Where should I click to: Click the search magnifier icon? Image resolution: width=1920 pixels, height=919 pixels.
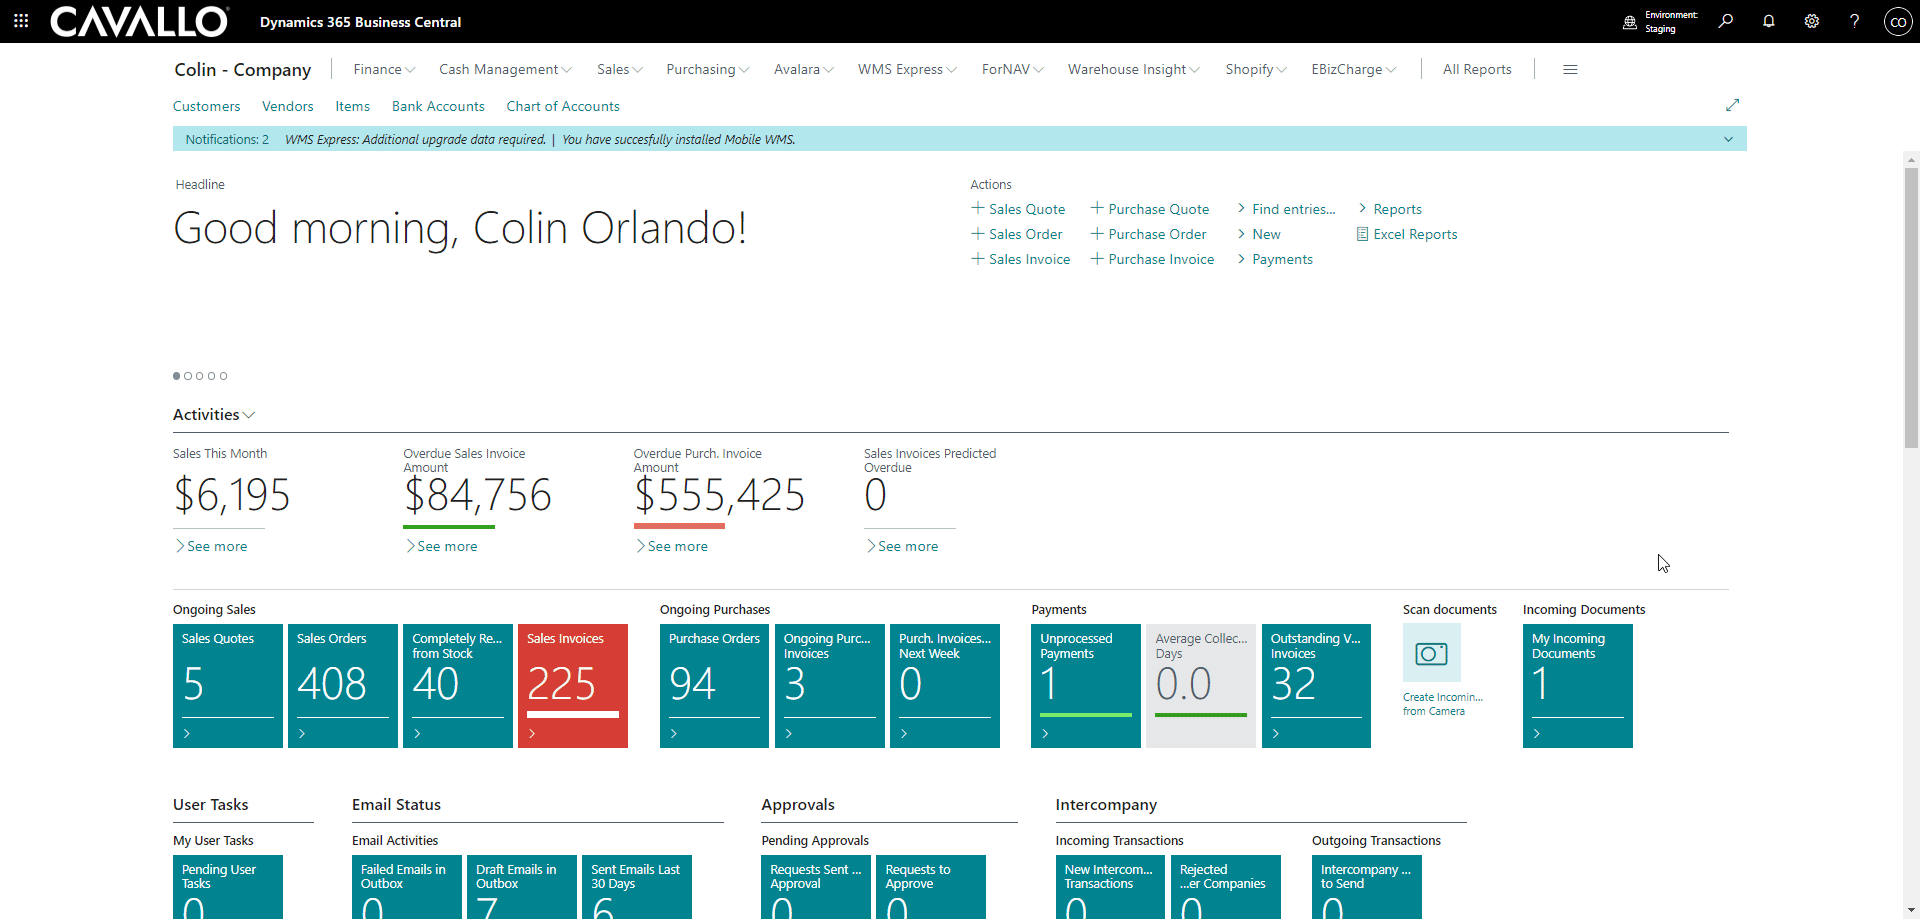(1725, 21)
